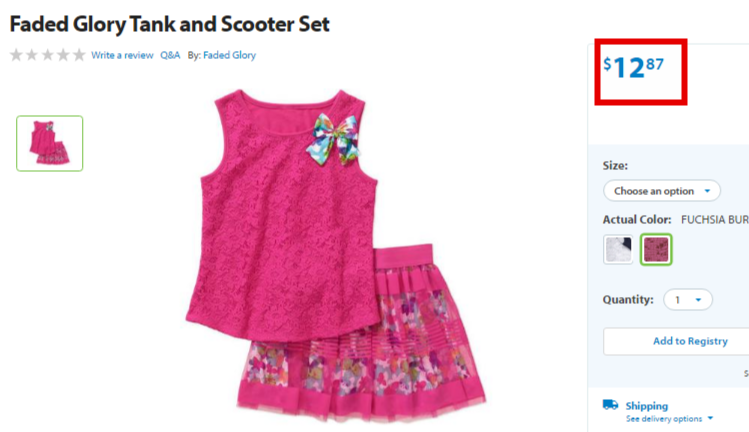Open the Write a review link
The image size is (749, 432).
122,55
